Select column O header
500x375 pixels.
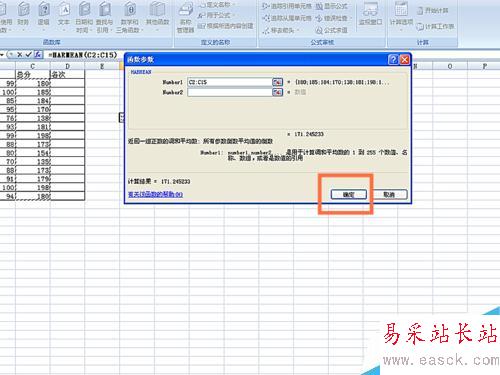450,66
